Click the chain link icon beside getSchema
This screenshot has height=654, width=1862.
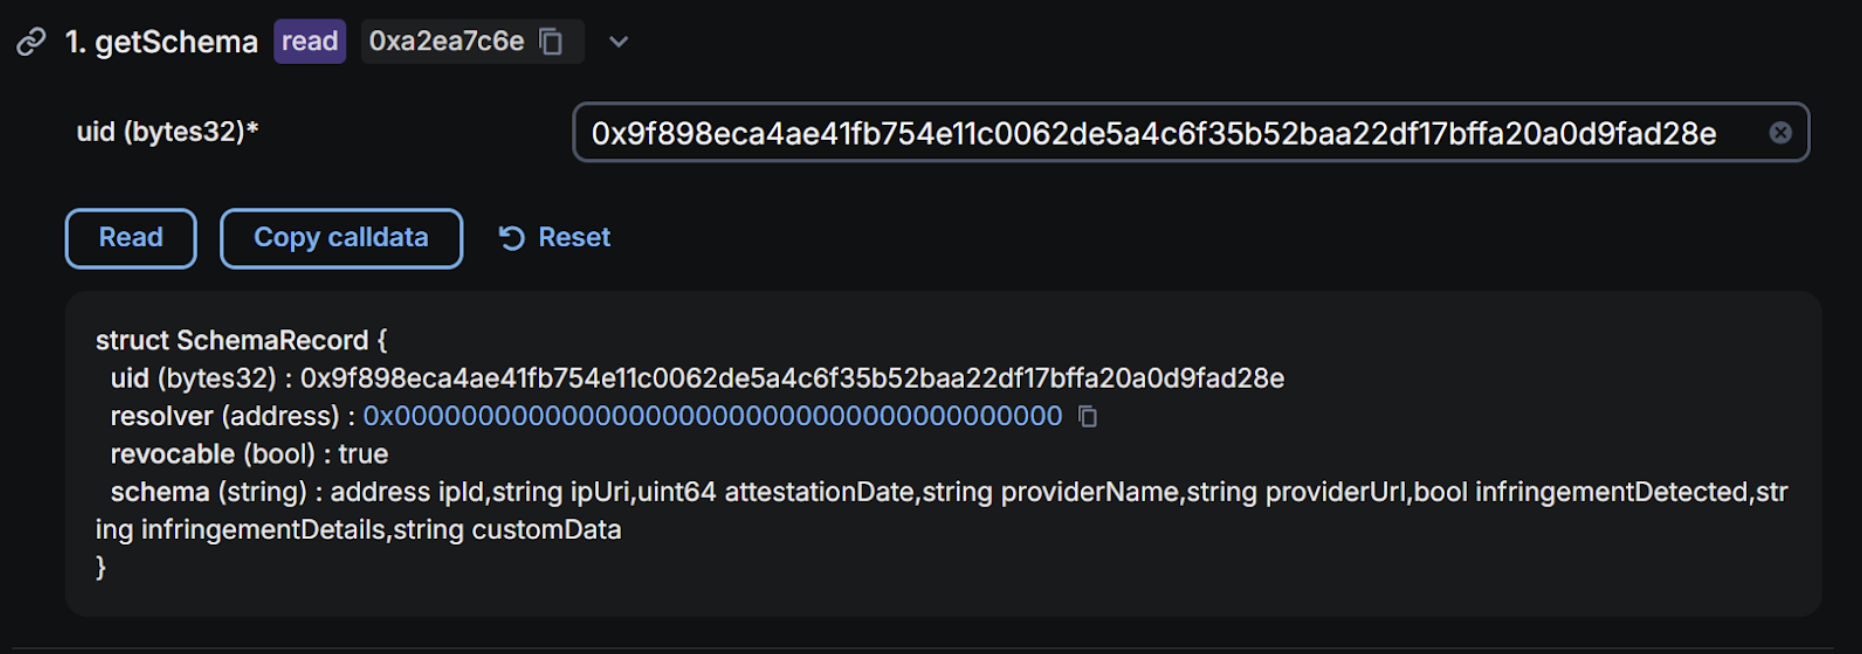tap(32, 42)
